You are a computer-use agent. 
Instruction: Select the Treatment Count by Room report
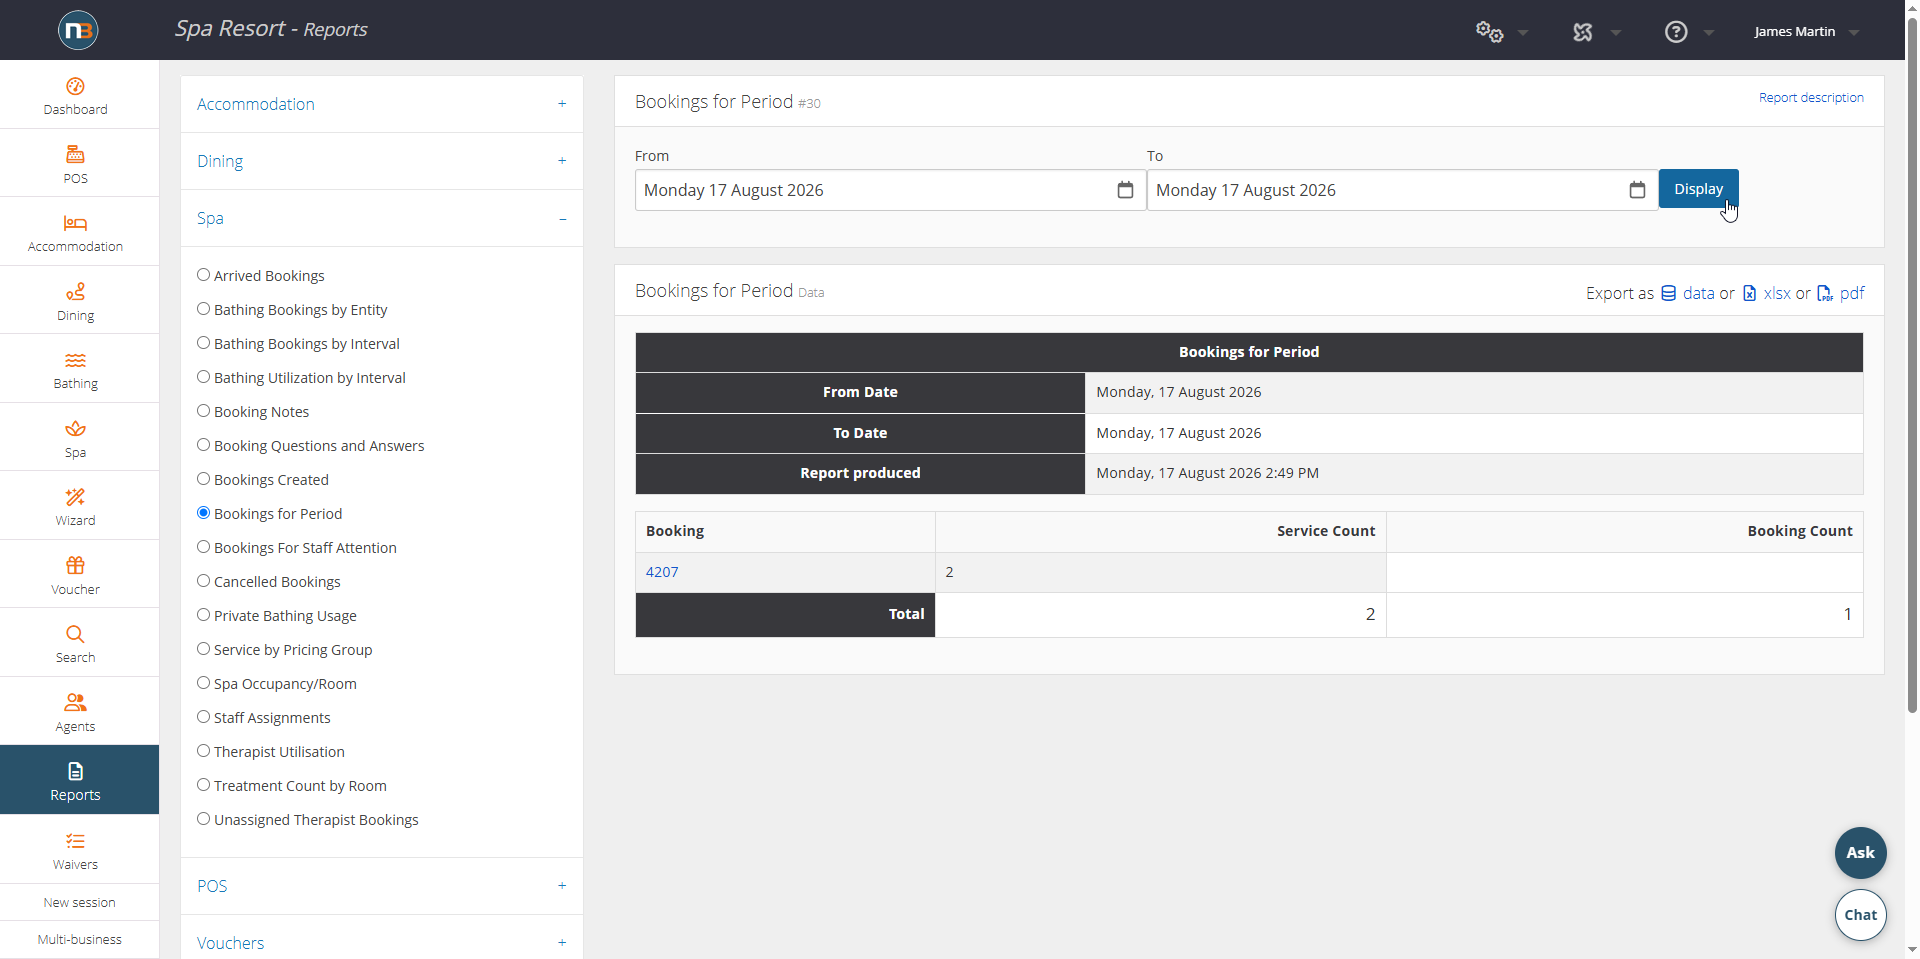(x=203, y=785)
